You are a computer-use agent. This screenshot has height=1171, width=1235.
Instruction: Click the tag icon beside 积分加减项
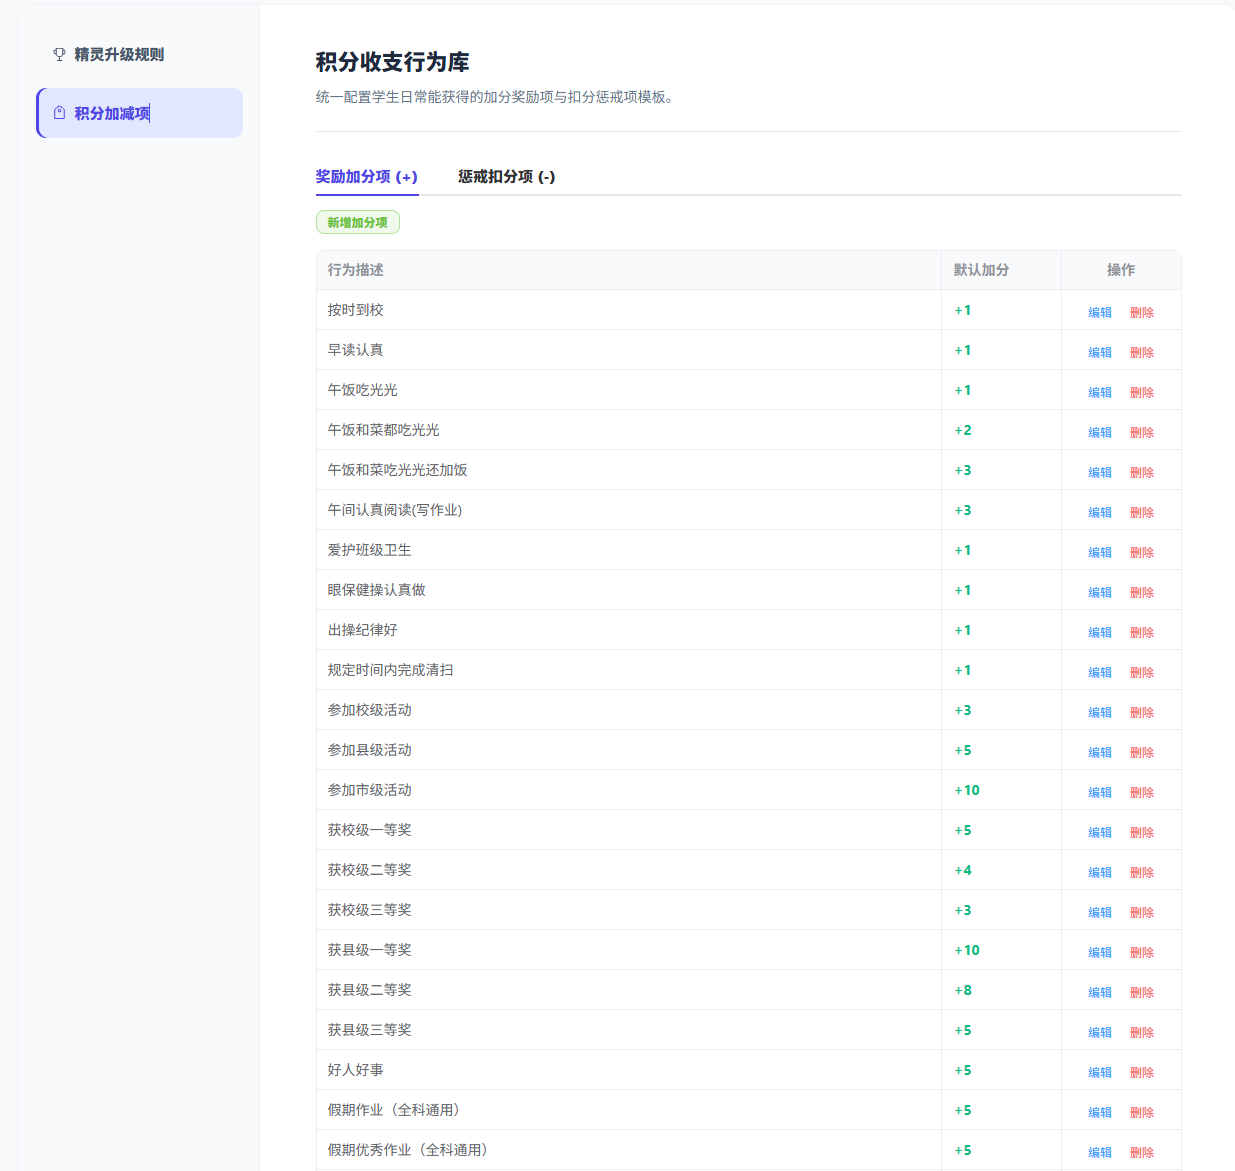[x=59, y=113]
